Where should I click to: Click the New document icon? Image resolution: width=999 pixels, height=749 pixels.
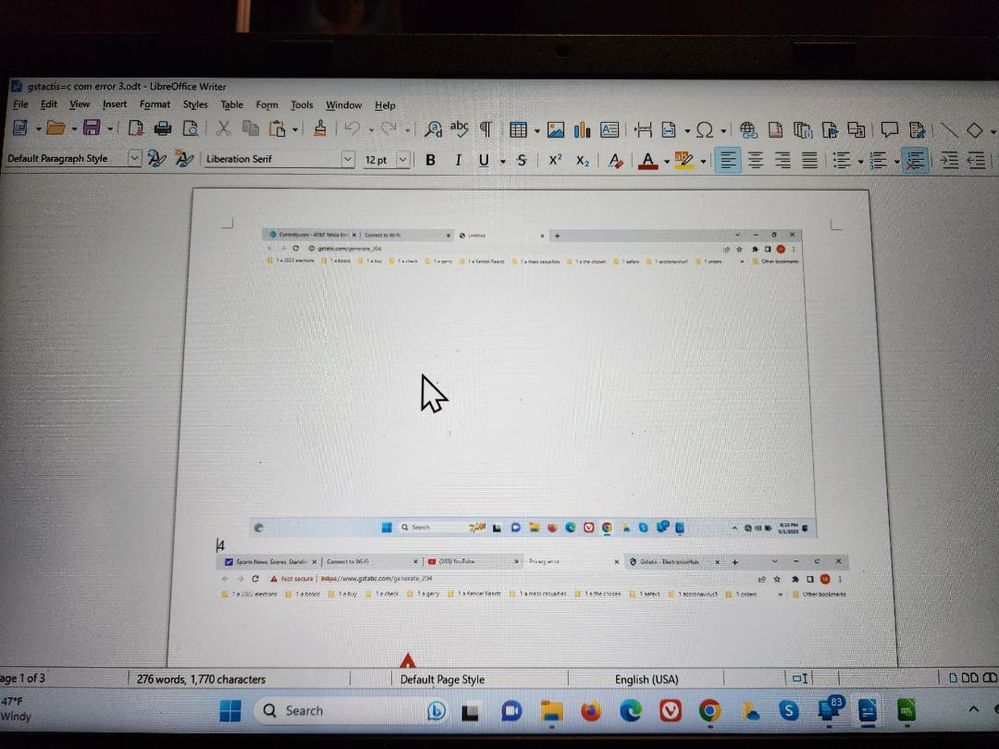(x=20, y=128)
